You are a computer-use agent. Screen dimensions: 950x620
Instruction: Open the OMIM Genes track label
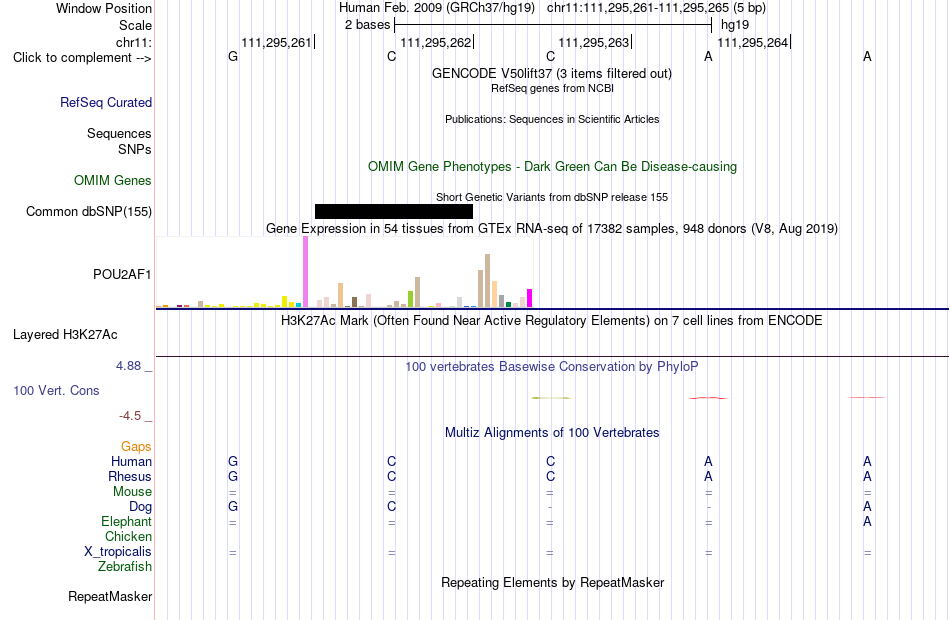(x=113, y=181)
